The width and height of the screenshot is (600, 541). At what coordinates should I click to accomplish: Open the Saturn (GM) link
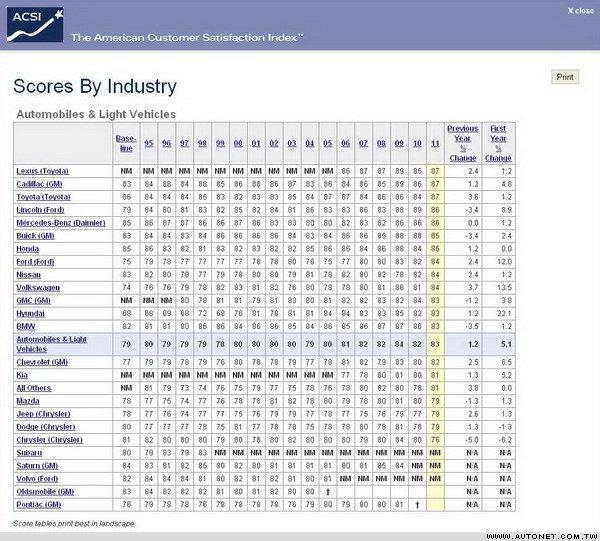click(37, 466)
